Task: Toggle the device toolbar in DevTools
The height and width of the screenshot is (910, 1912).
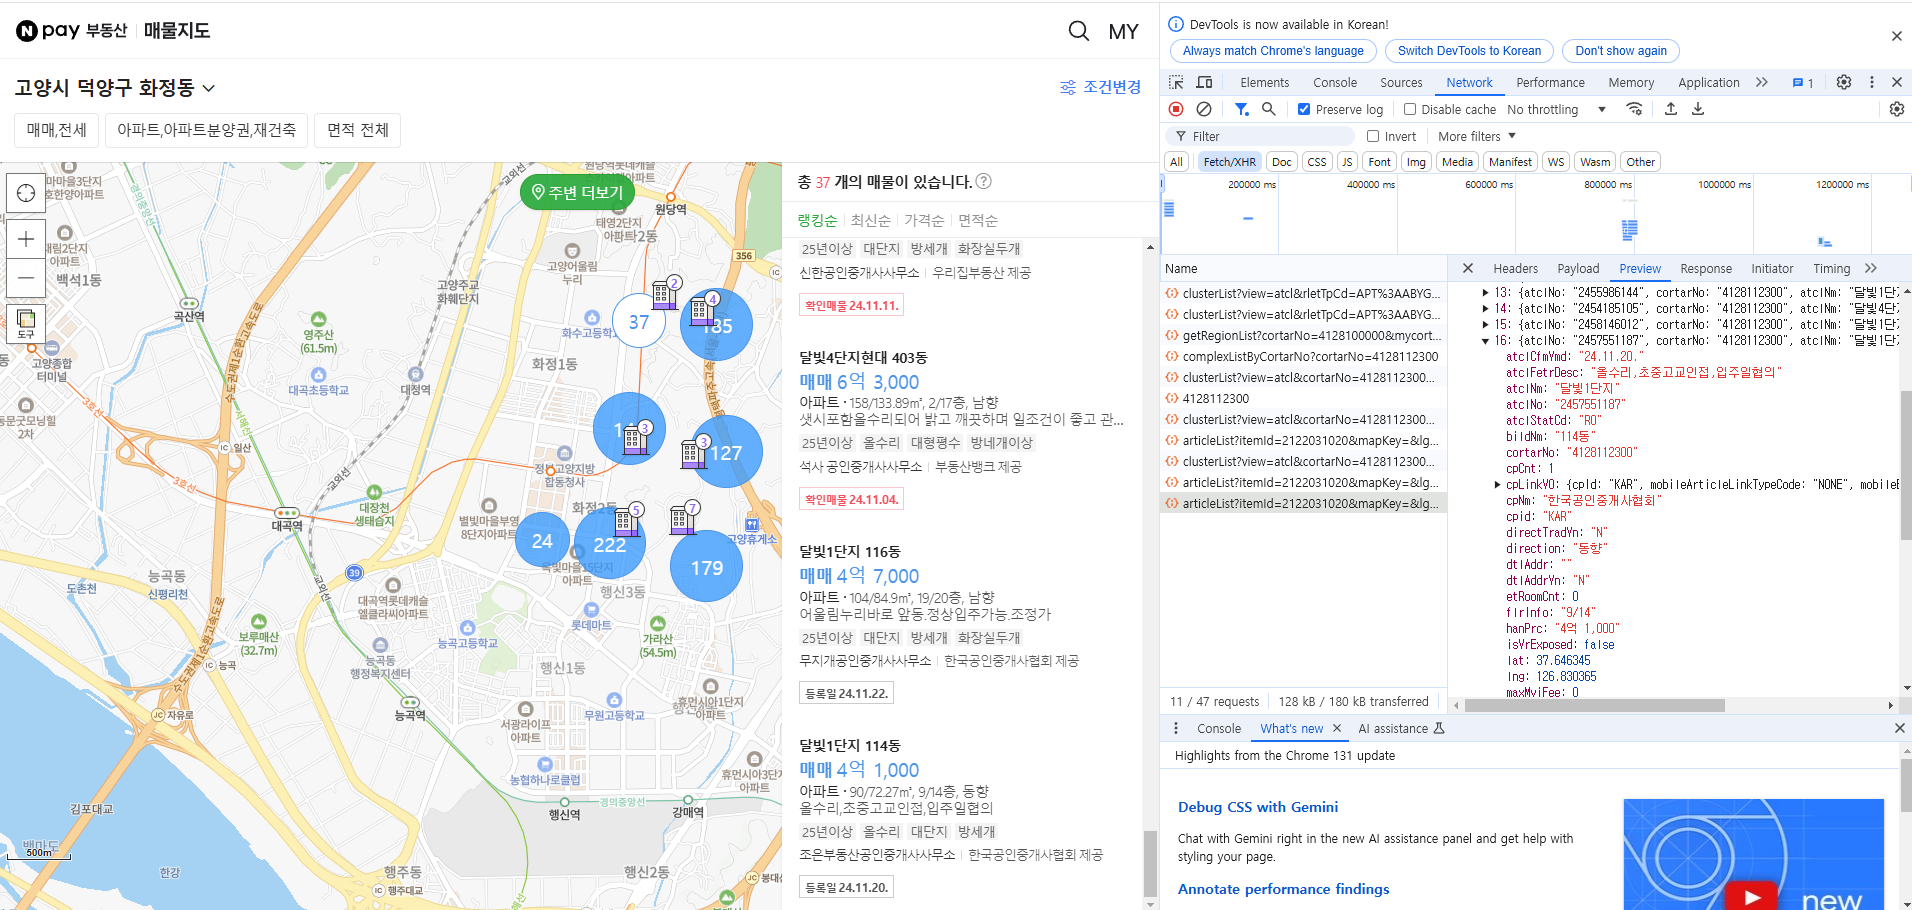Action: (x=1204, y=82)
